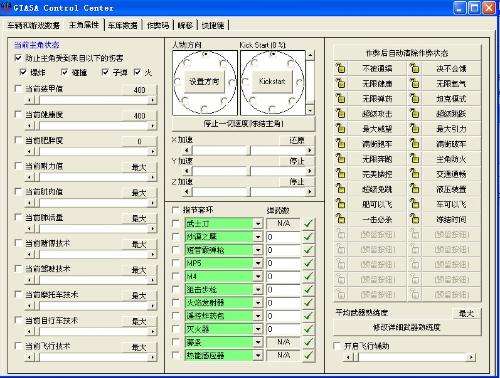Open the 武士刀 weapon dropdown
This screenshot has height=378, width=500.
point(258,223)
